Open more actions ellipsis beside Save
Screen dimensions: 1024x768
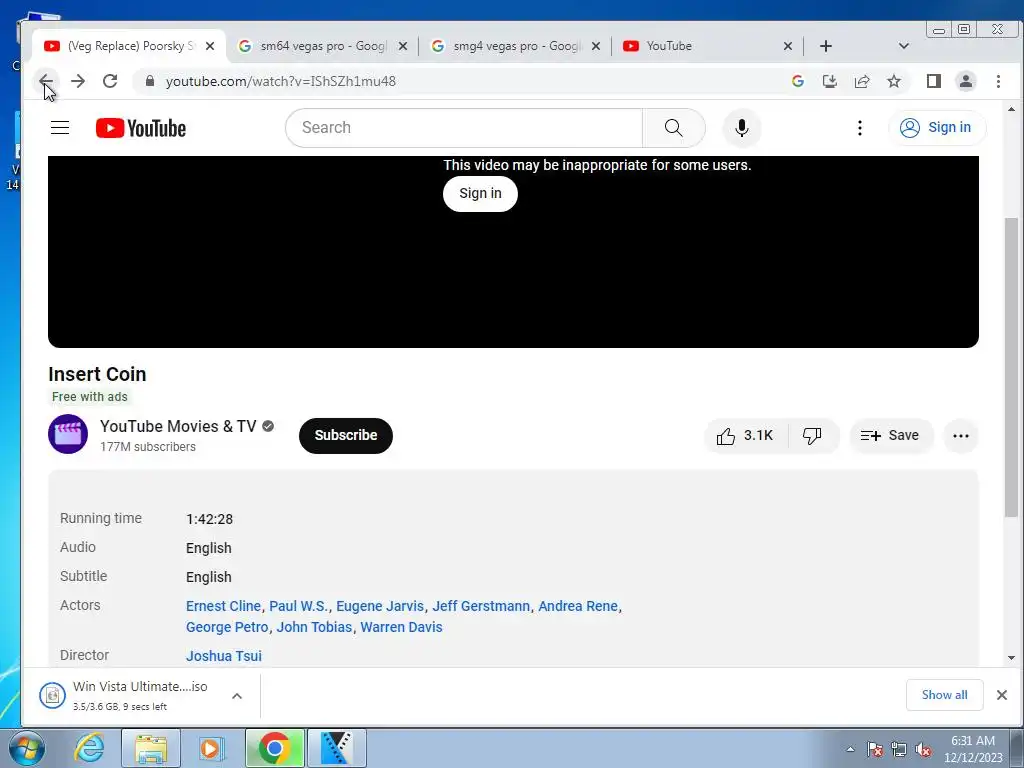961,436
